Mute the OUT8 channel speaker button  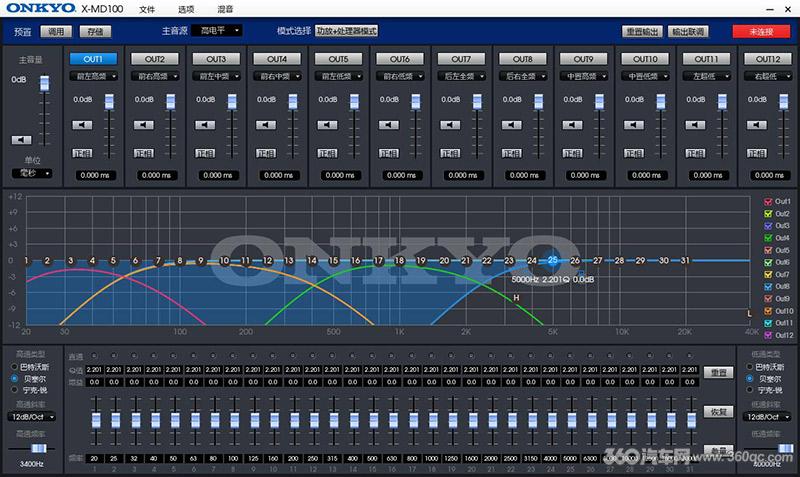click(x=511, y=125)
